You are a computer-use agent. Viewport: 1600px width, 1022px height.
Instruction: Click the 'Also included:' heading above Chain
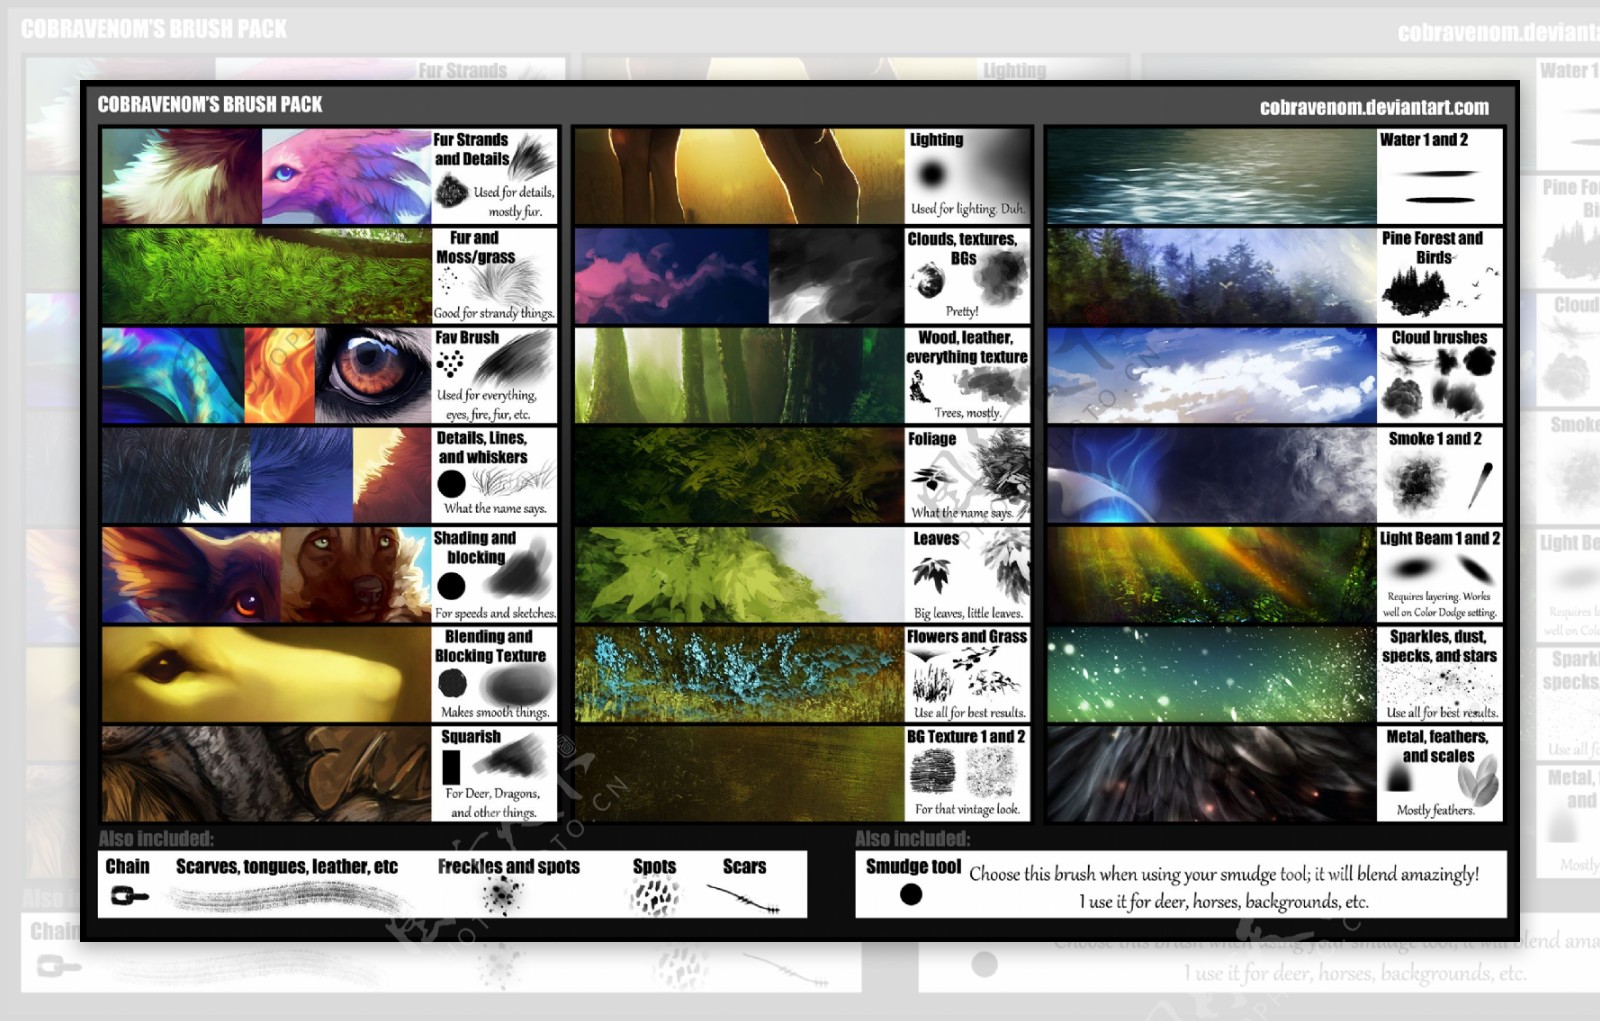click(156, 838)
